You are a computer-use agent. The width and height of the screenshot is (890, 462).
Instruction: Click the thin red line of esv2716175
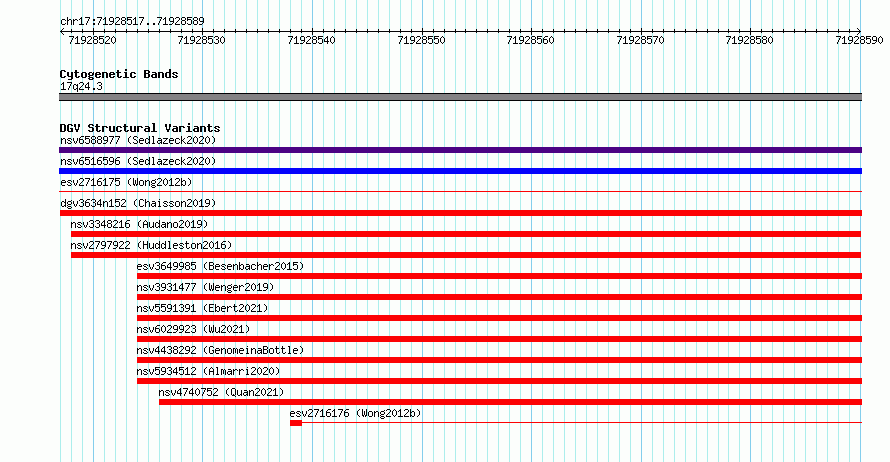460,192
